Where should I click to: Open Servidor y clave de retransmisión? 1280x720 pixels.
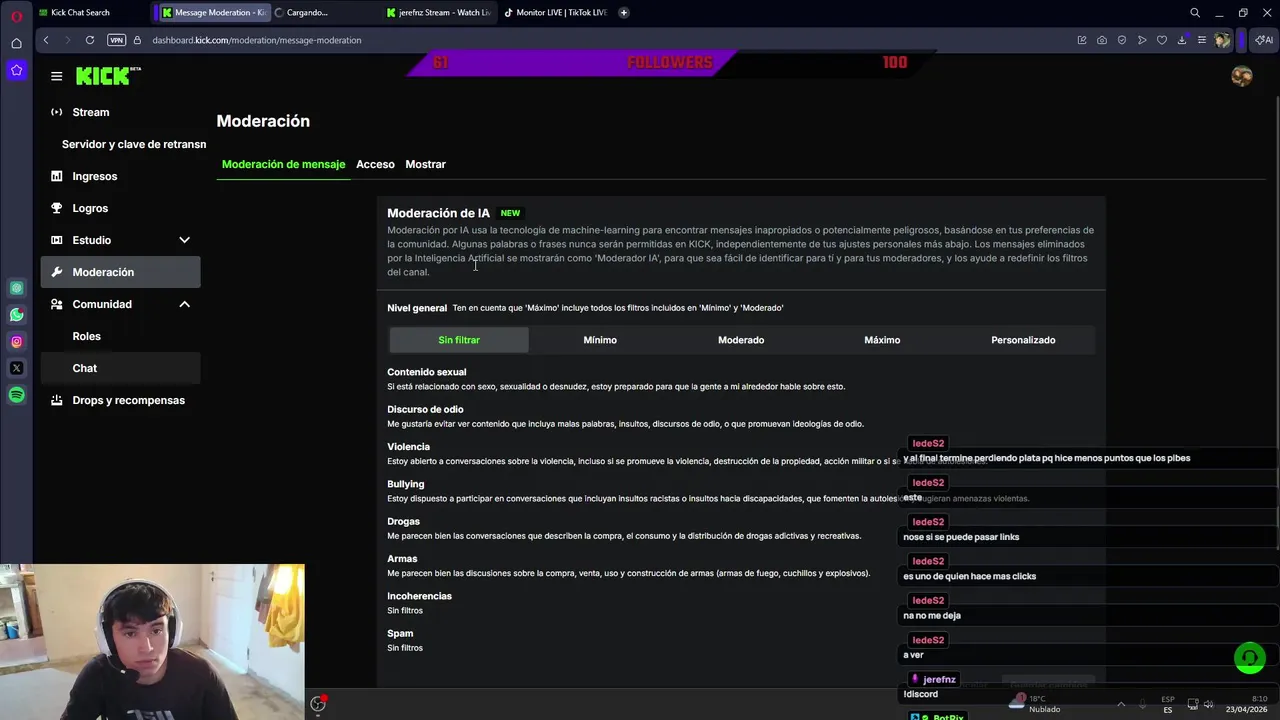[x=134, y=144]
